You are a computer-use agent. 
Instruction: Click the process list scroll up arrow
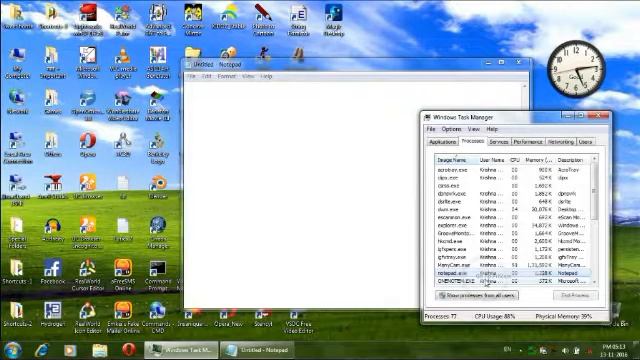point(594,159)
